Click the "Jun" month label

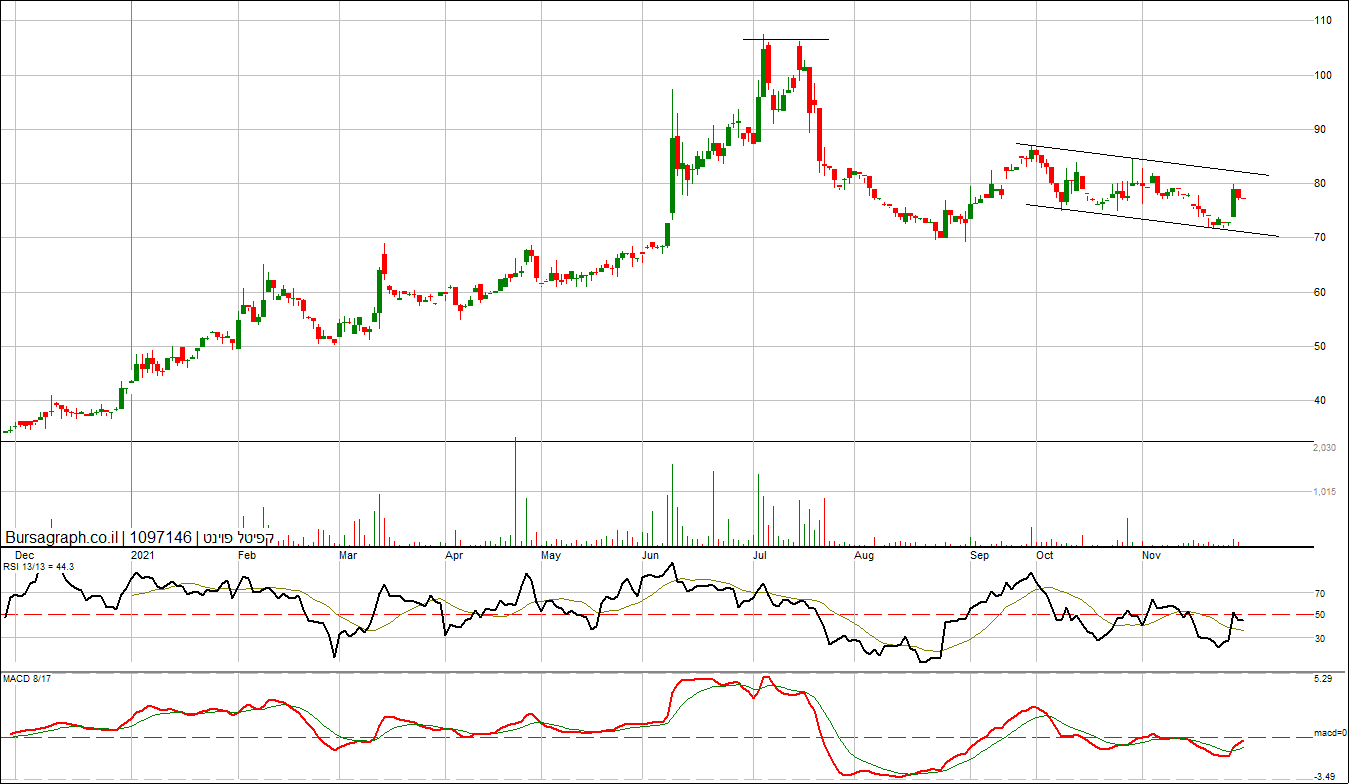(x=650, y=554)
